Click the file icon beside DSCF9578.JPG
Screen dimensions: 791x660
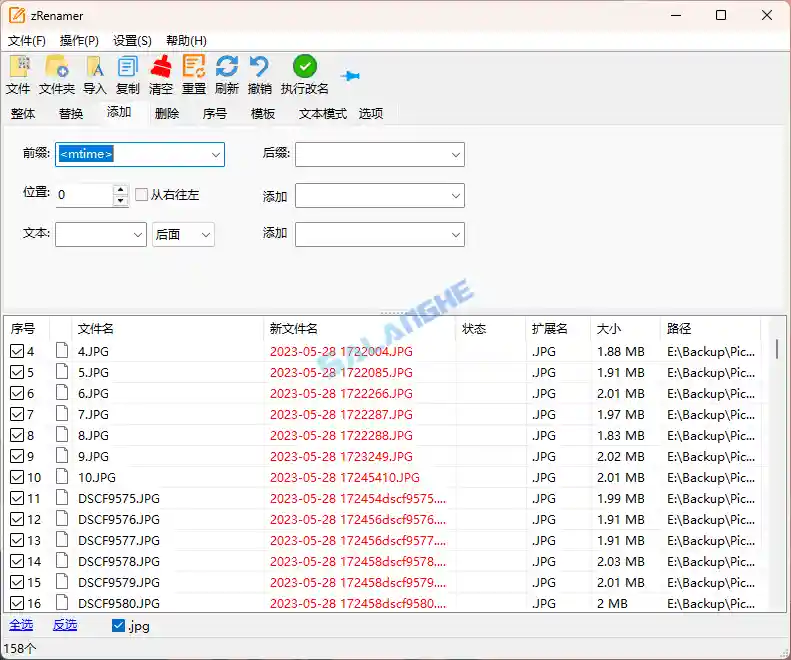coord(62,561)
